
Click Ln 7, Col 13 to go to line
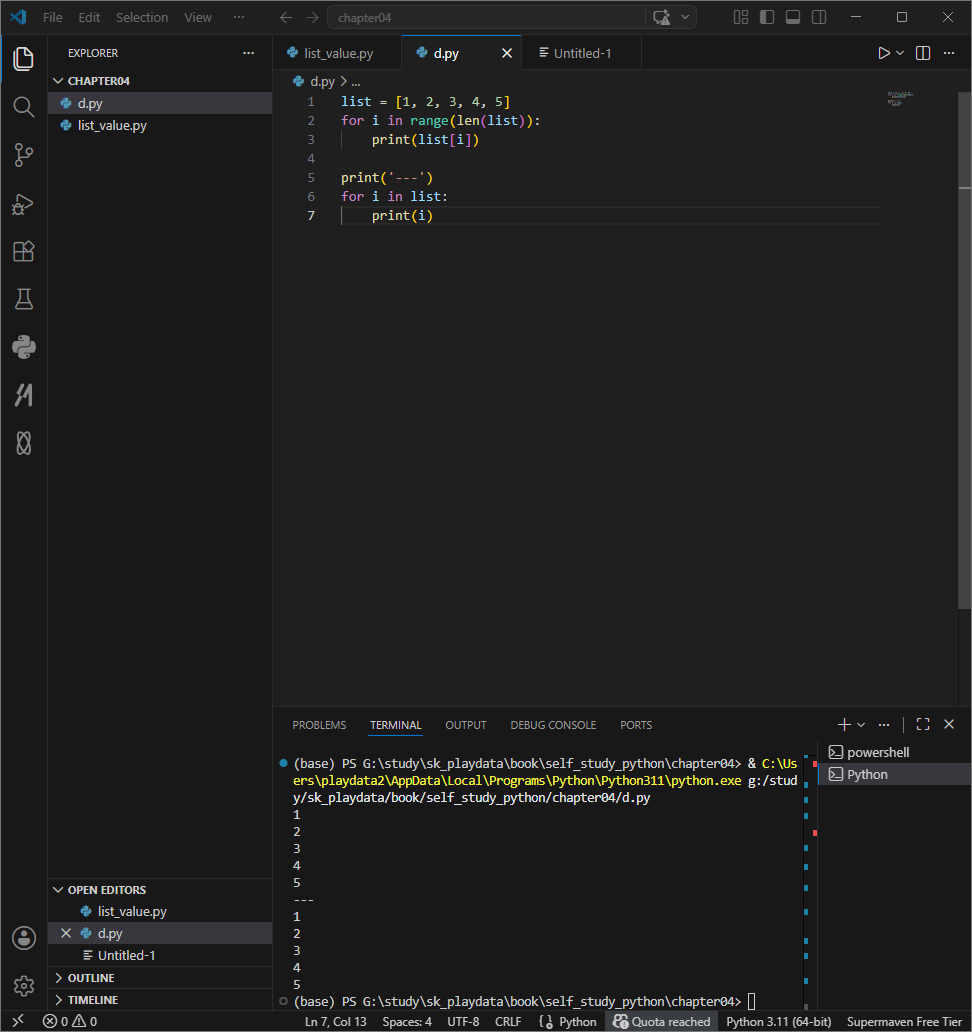[x=336, y=1021]
